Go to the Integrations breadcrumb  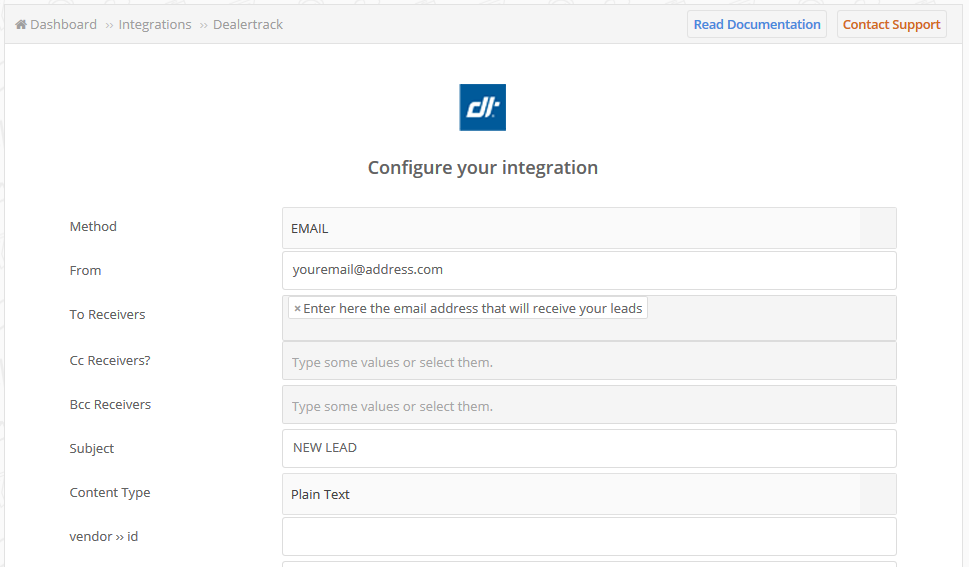[155, 25]
